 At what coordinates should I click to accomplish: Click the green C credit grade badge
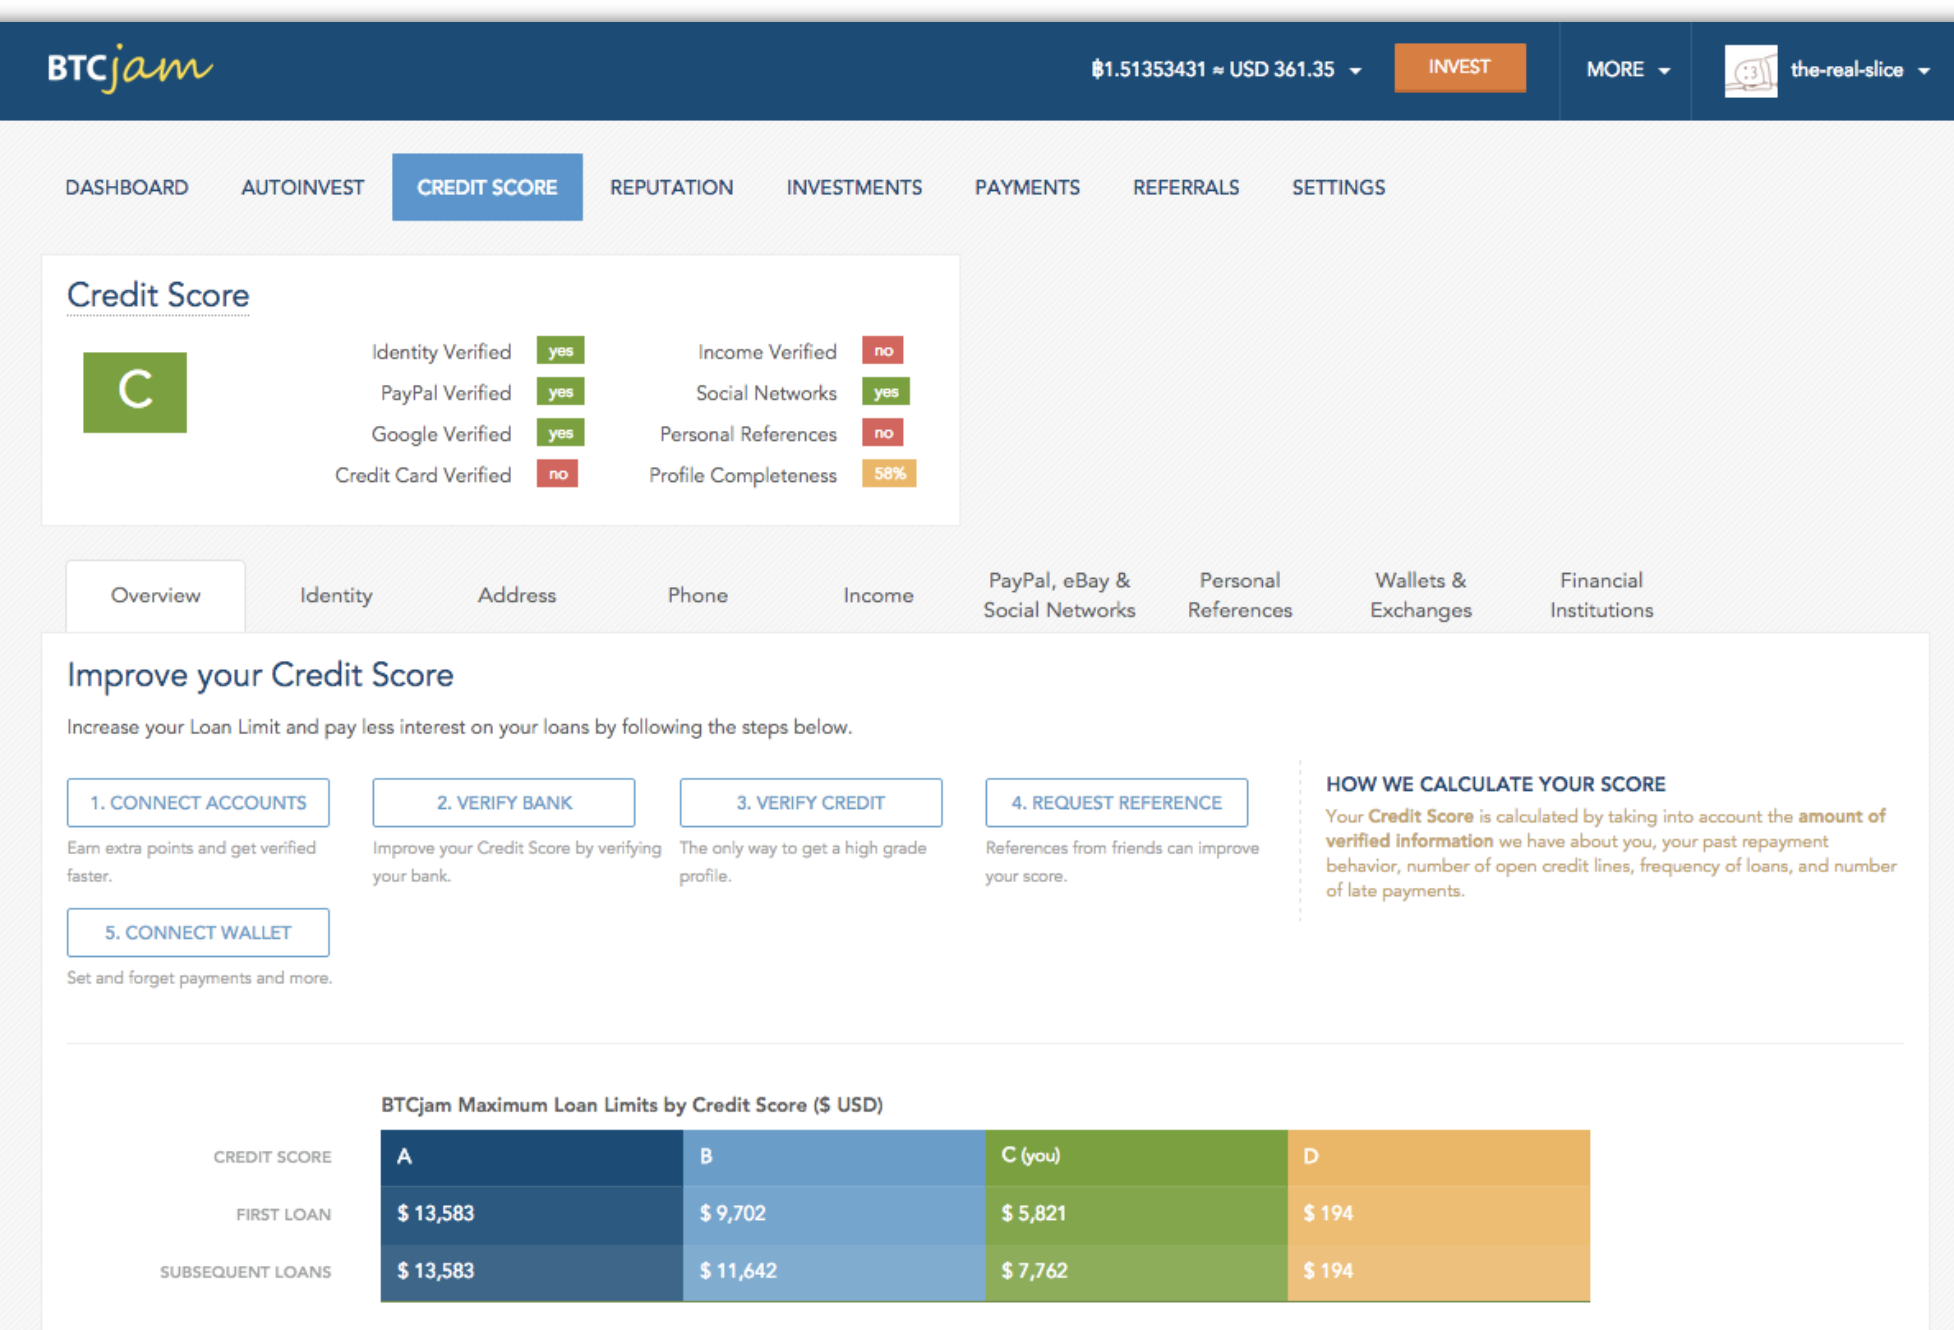135,391
